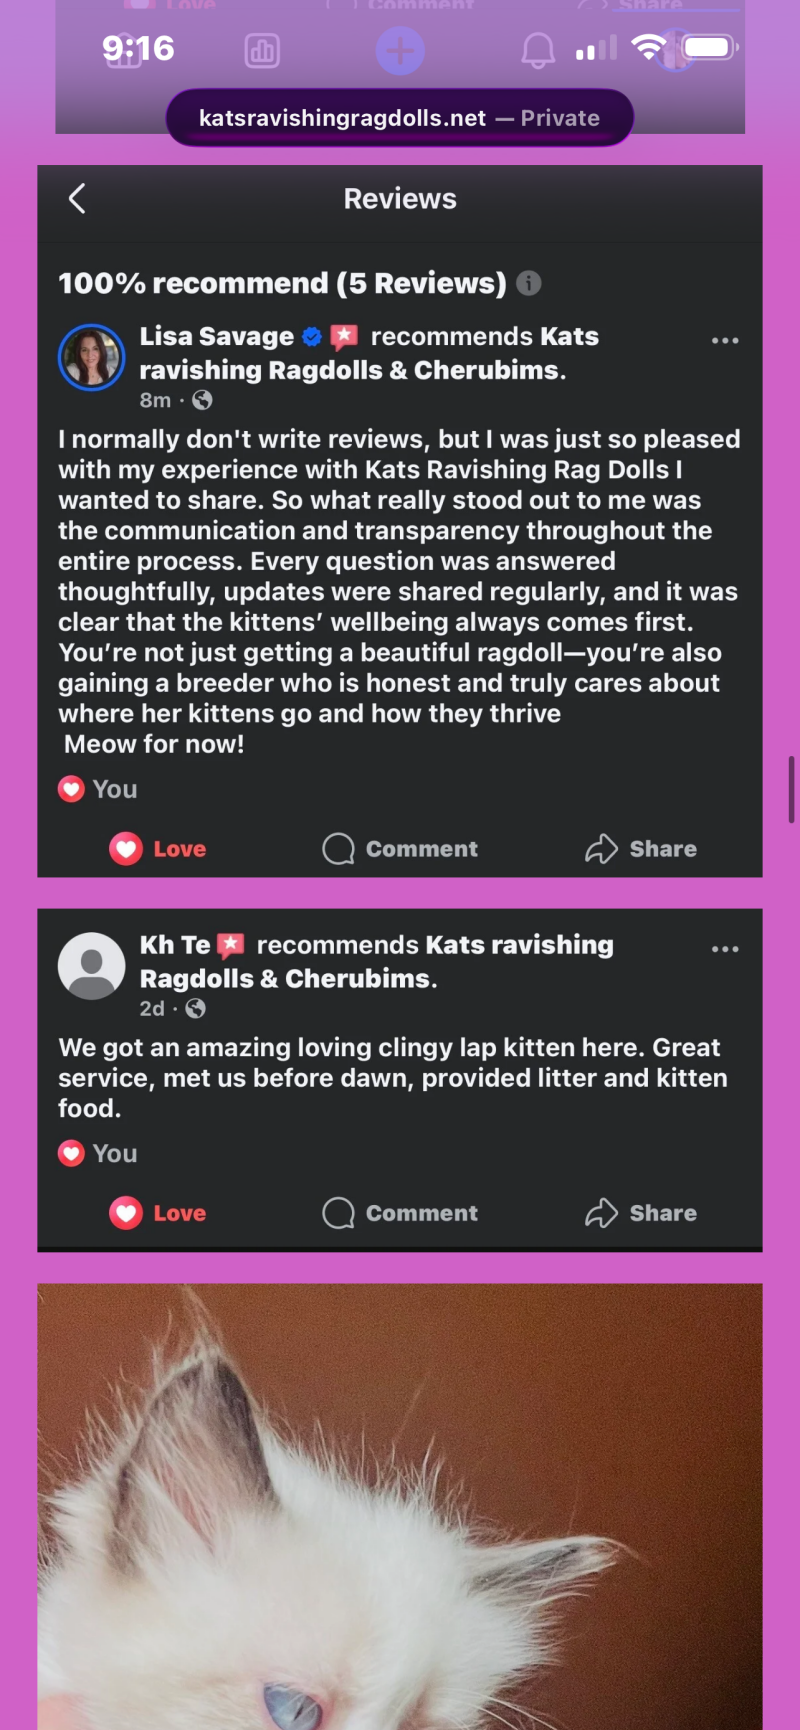This screenshot has width=800, height=1730.
Task: Open Kh Te's default avatar
Action: [x=91, y=966]
